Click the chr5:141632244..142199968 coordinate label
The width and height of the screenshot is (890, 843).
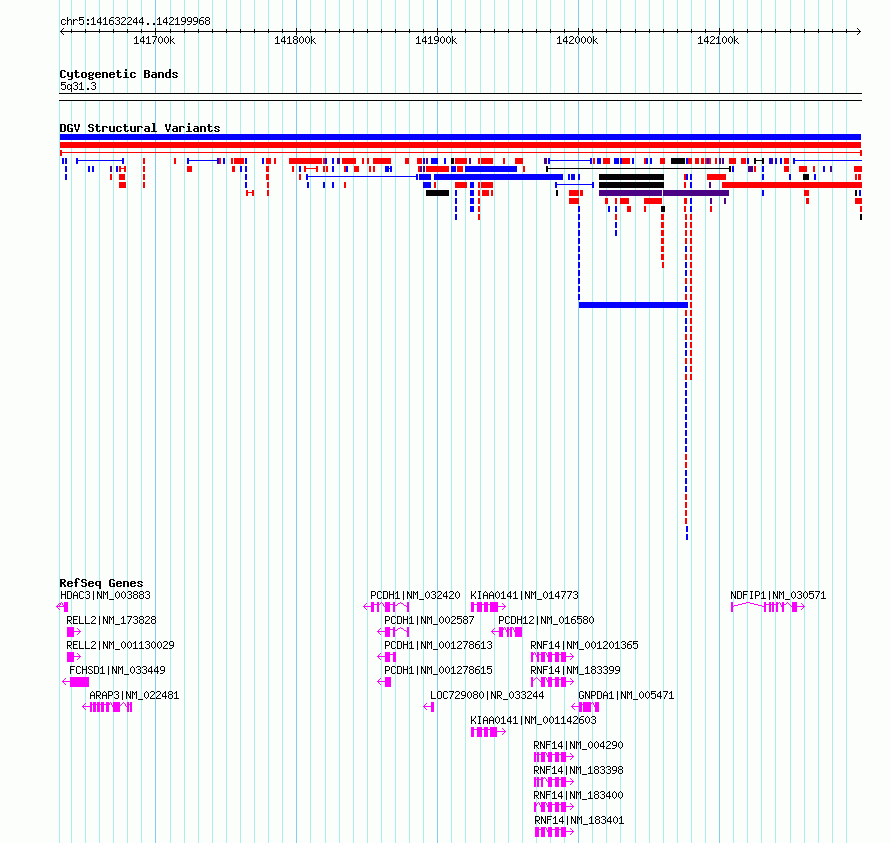pyautogui.click(x=135, y=21)
